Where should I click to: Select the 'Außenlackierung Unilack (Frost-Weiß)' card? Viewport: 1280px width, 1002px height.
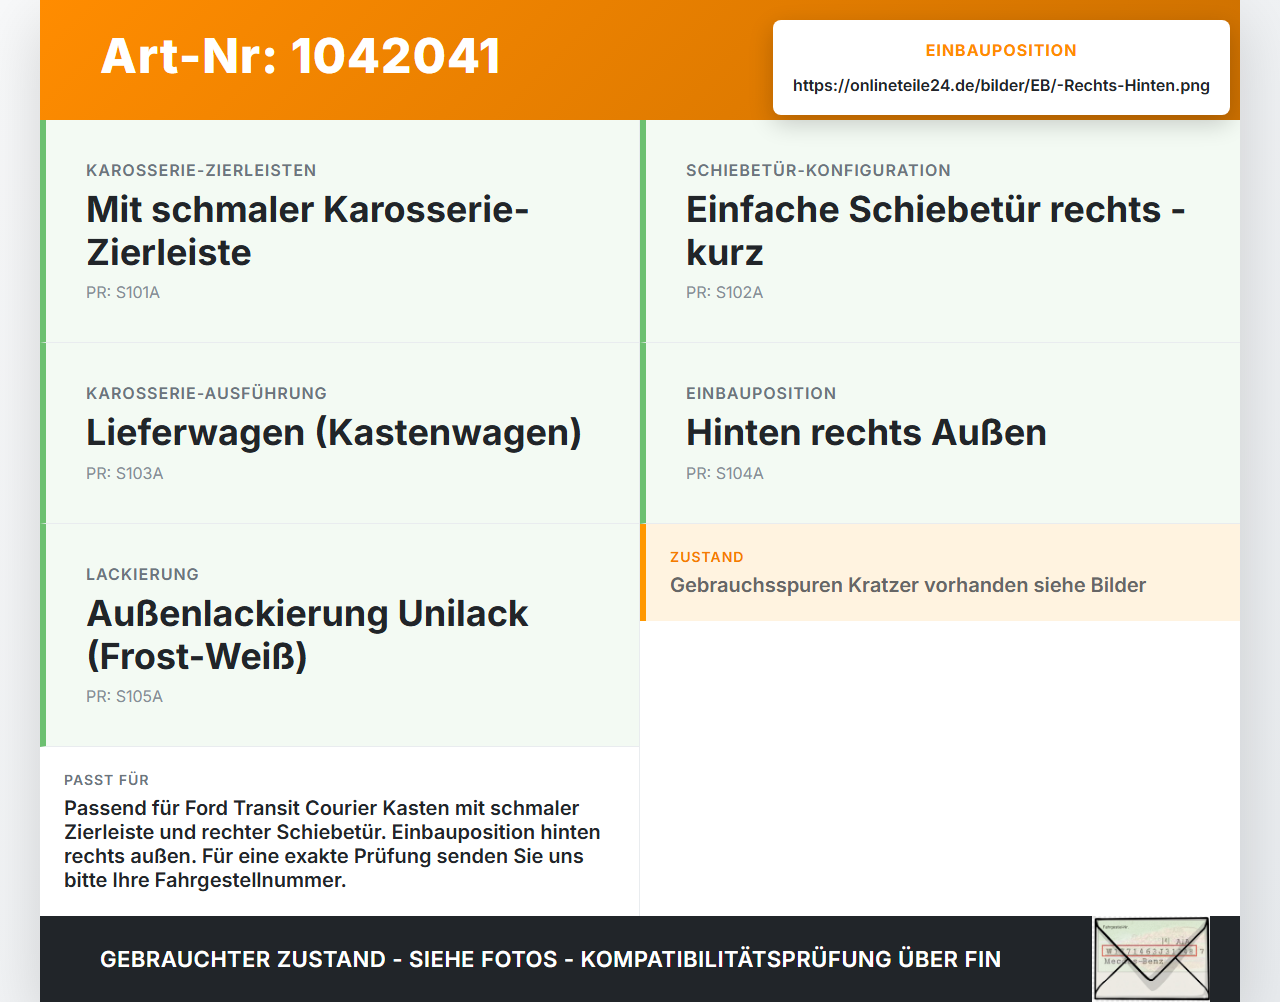(340, 635)
